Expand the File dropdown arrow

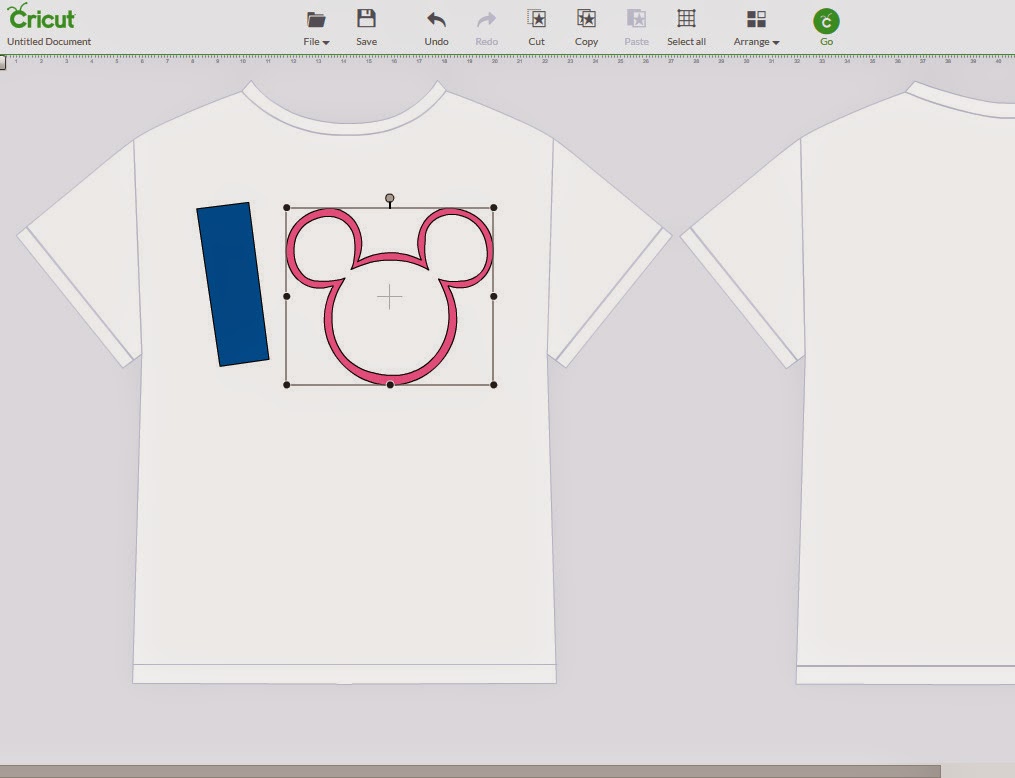(x=326, y=43)
